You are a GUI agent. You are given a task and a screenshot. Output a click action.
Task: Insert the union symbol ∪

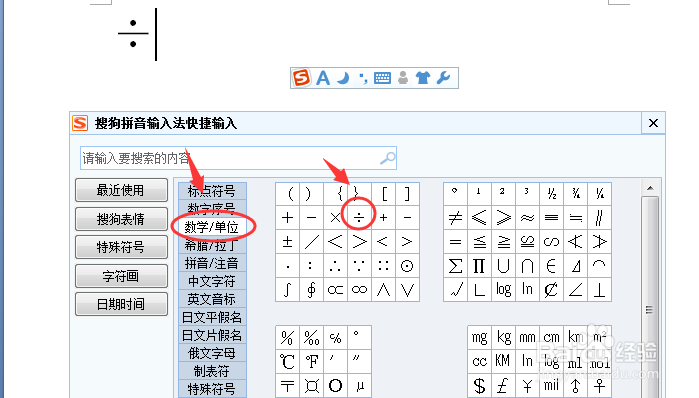click(503, 266)
